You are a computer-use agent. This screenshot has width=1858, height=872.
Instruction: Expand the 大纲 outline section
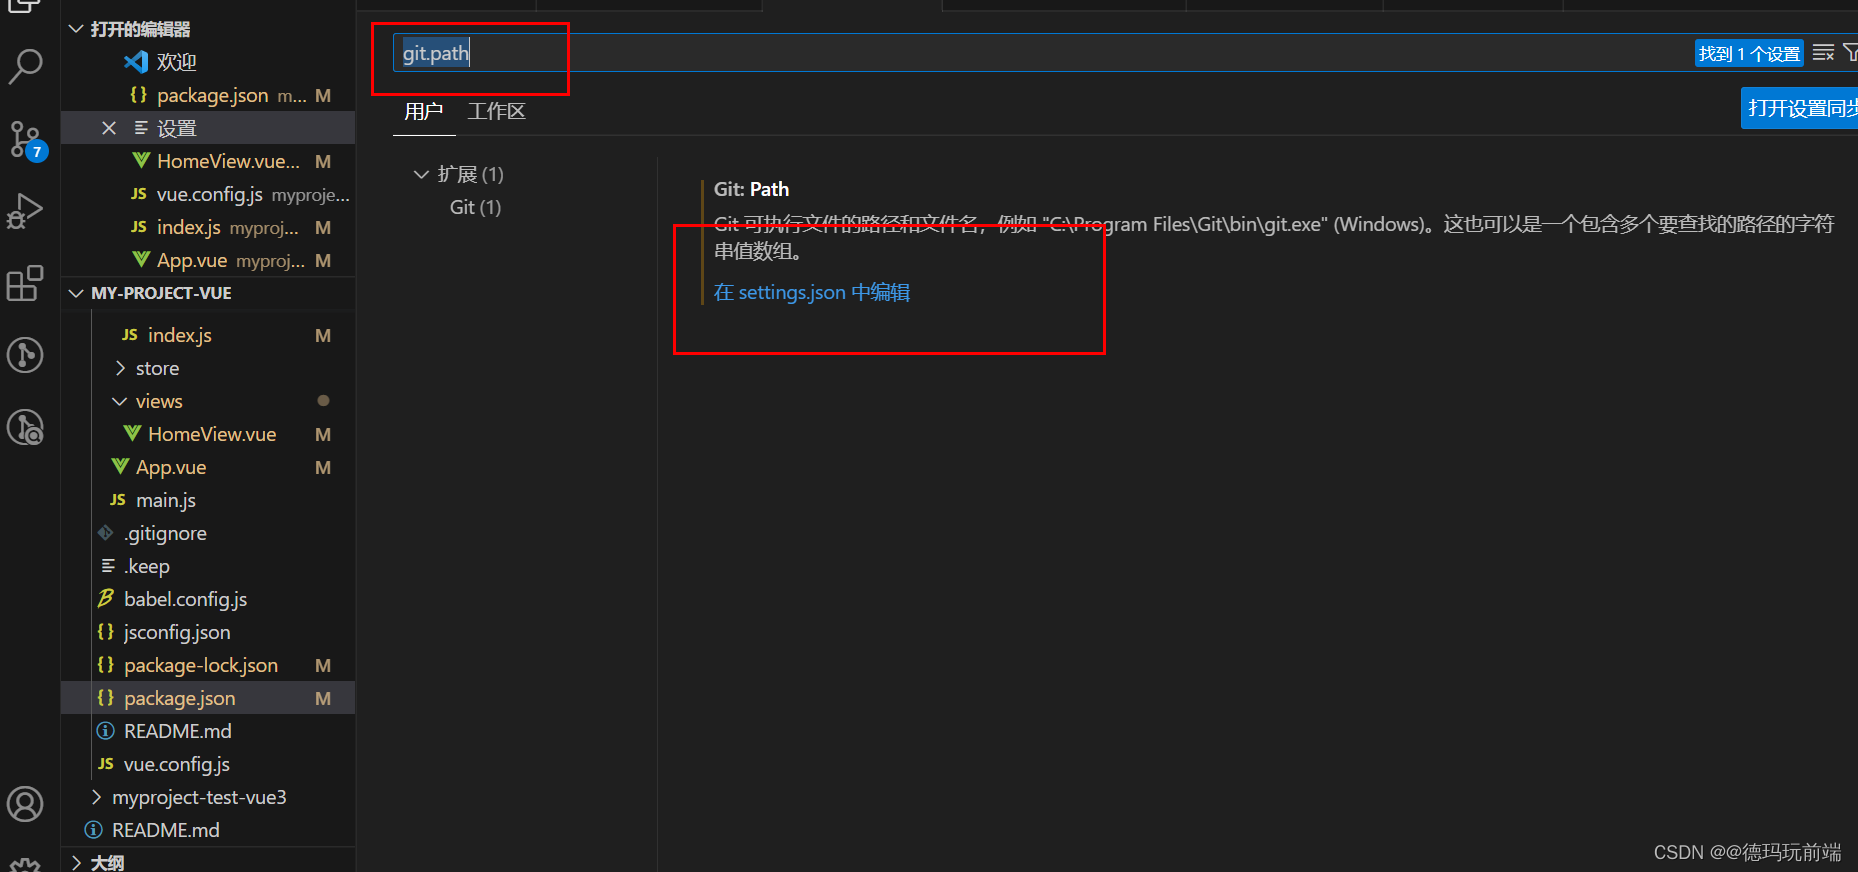(208, 862)
